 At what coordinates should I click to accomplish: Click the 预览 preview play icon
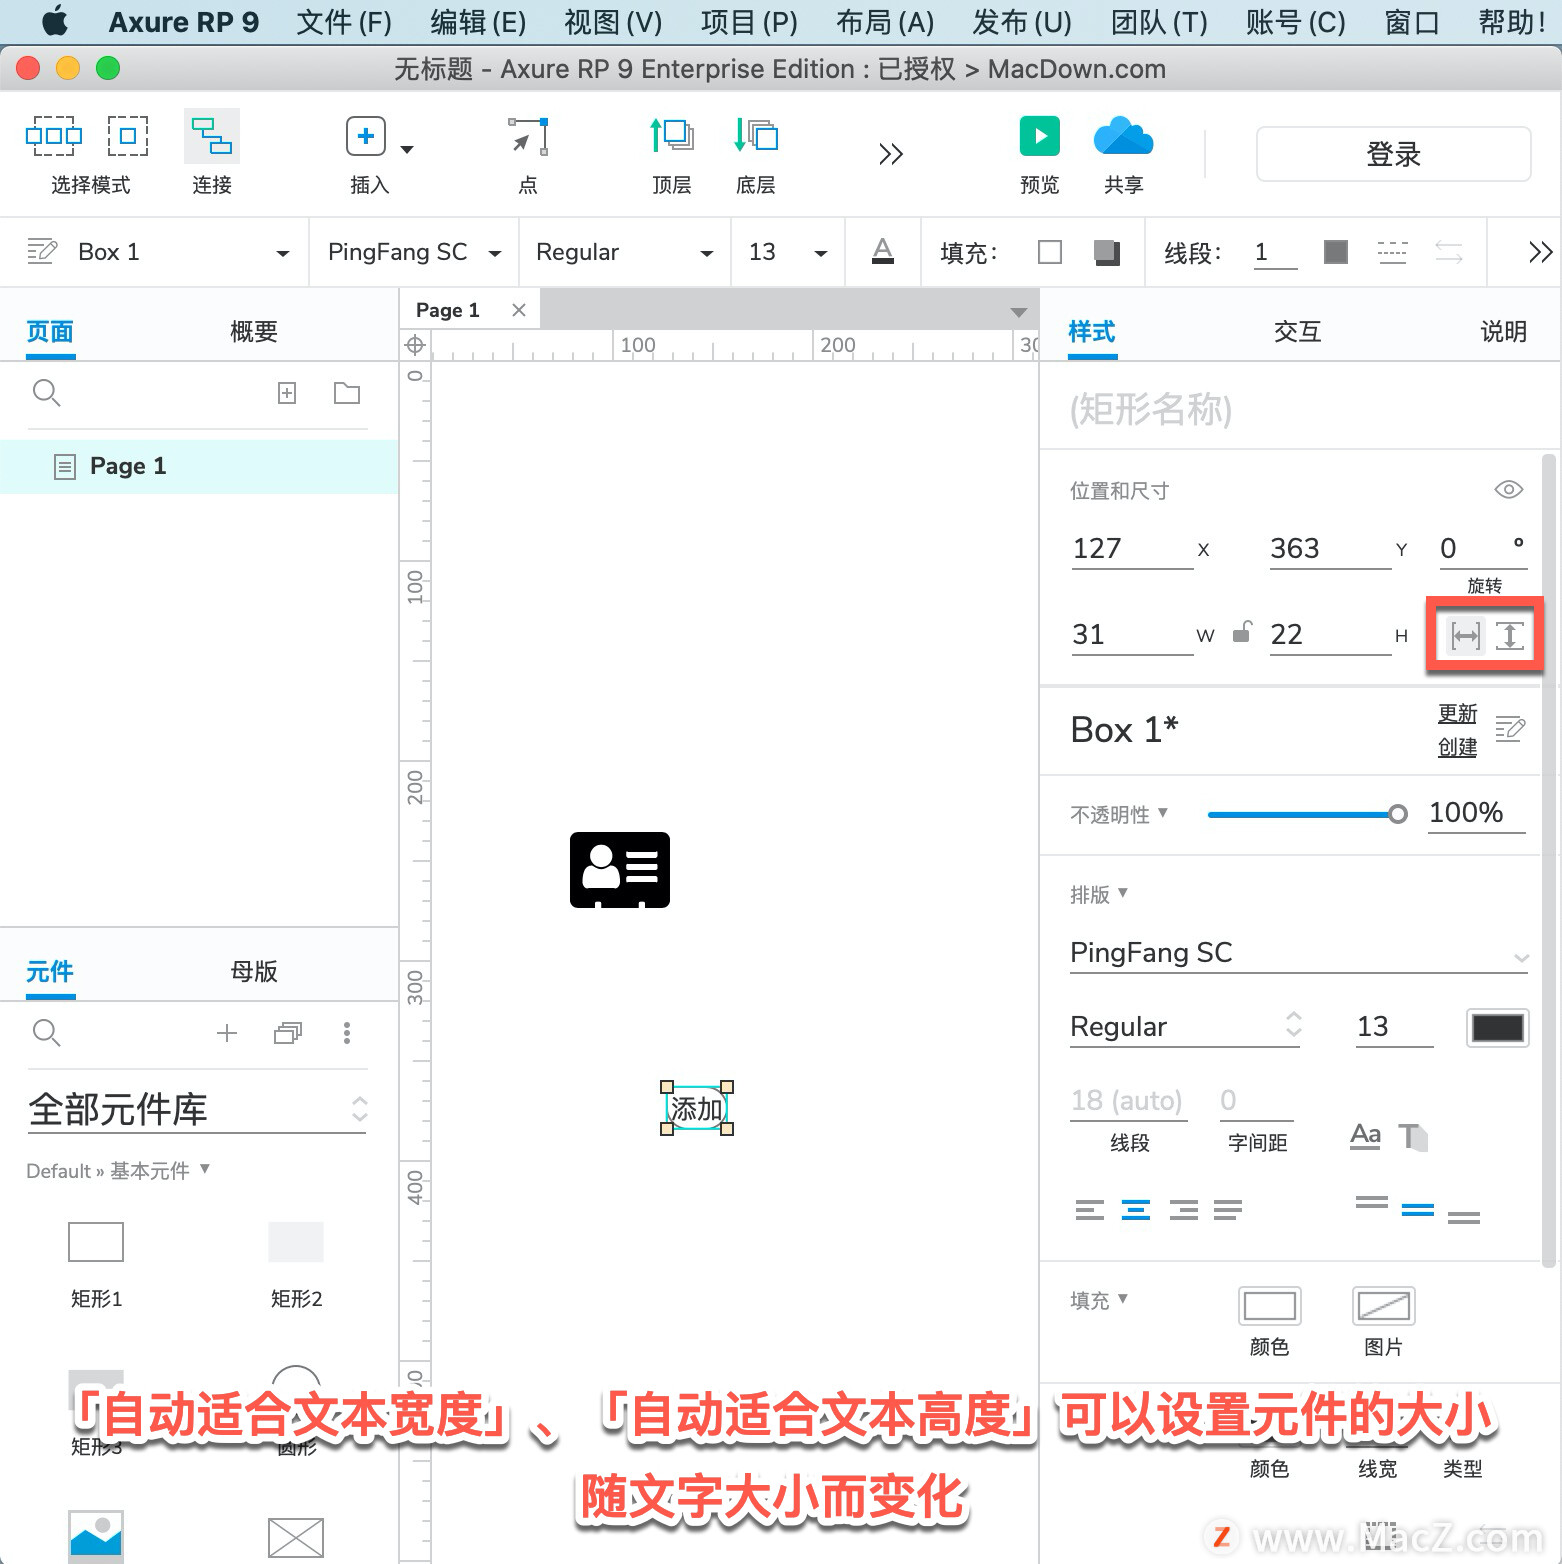1040,136
